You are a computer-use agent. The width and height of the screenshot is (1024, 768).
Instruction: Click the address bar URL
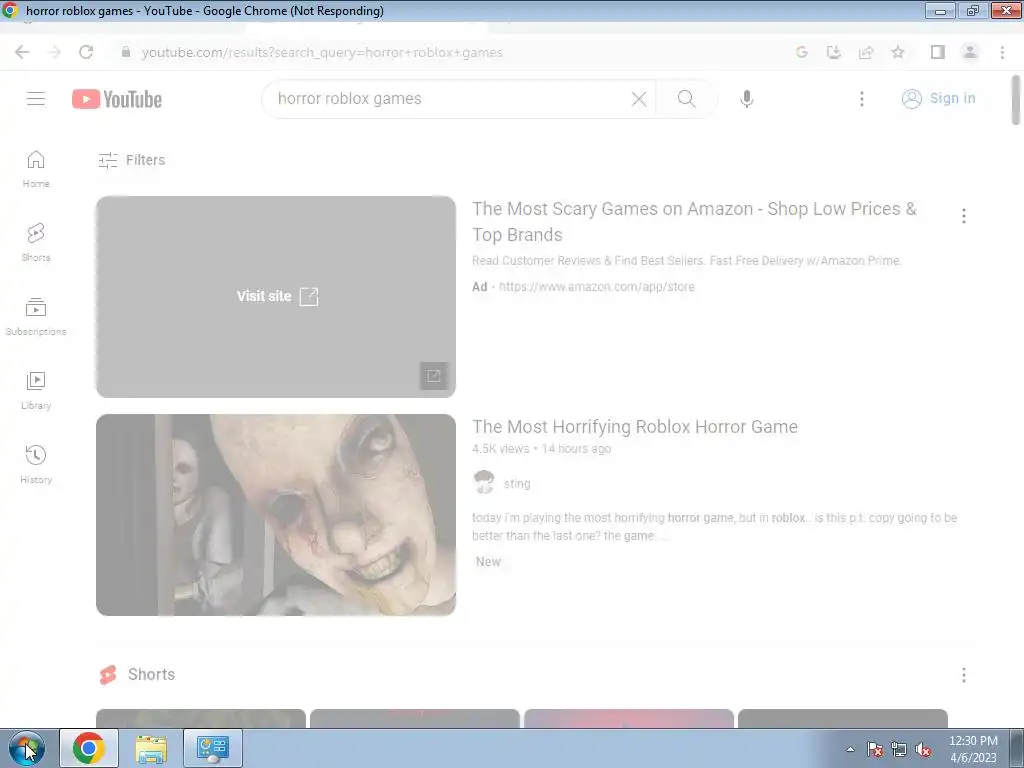point(322,52)
